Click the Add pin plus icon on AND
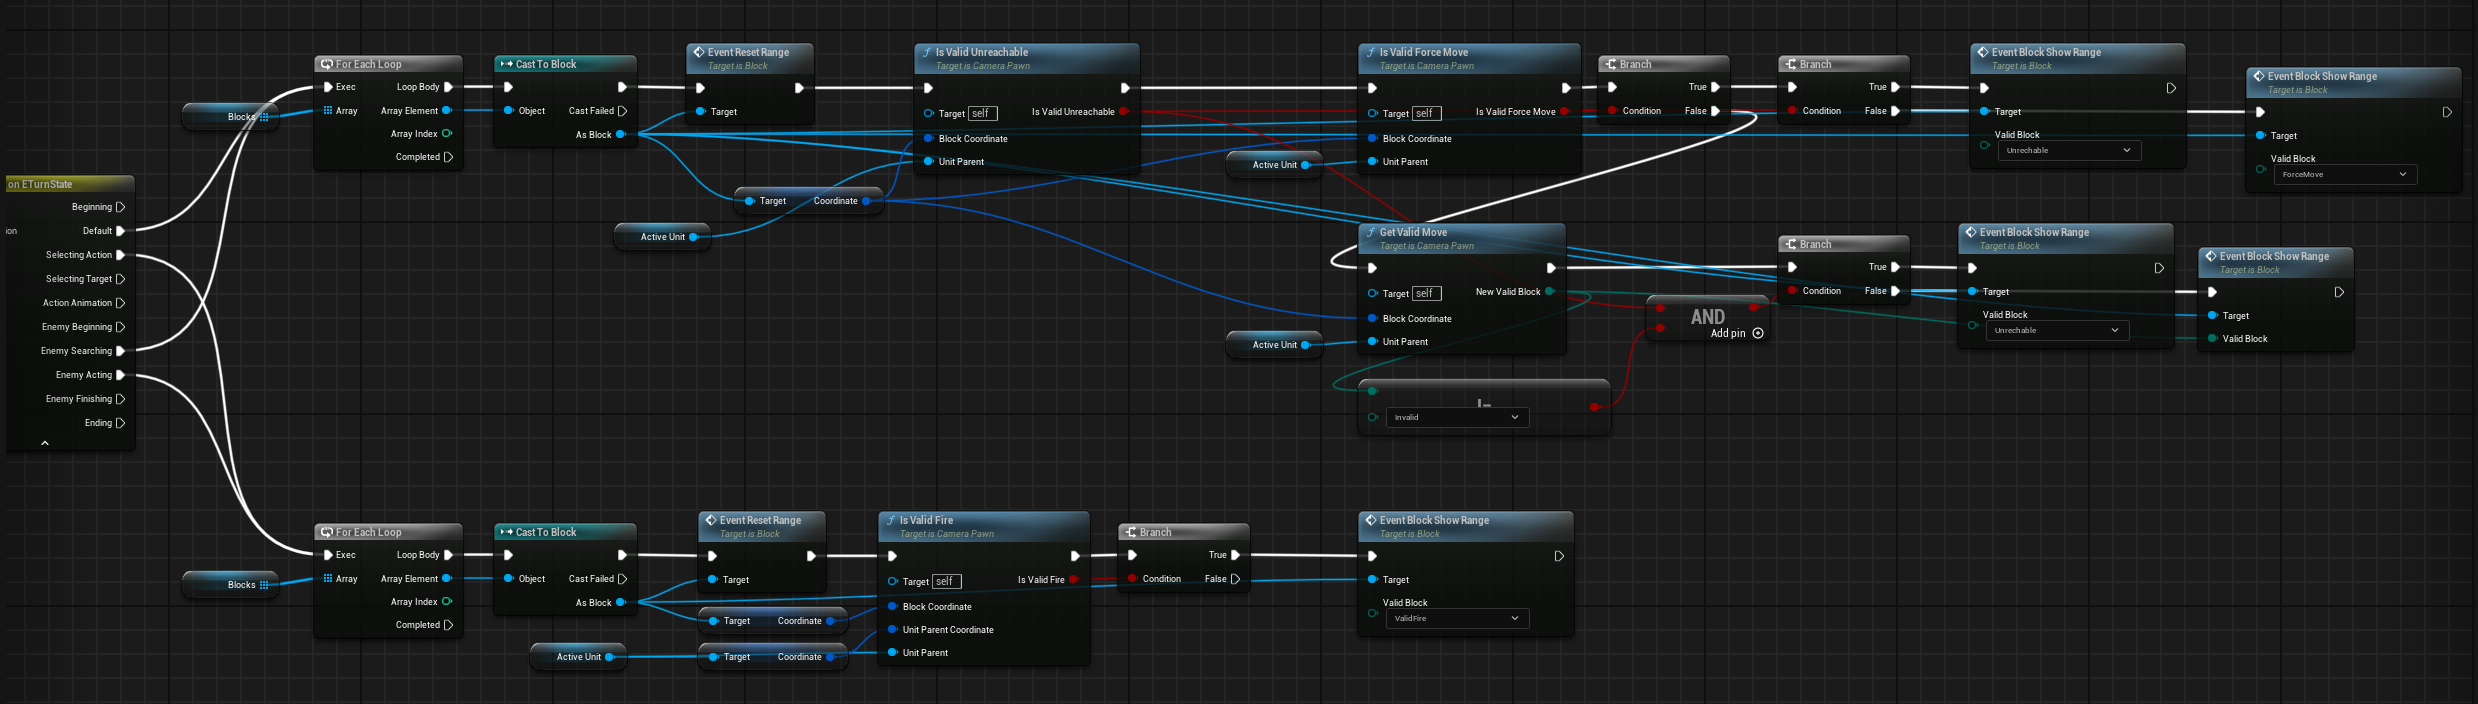Screen dimensions: 2478x704 (1758, 334)
